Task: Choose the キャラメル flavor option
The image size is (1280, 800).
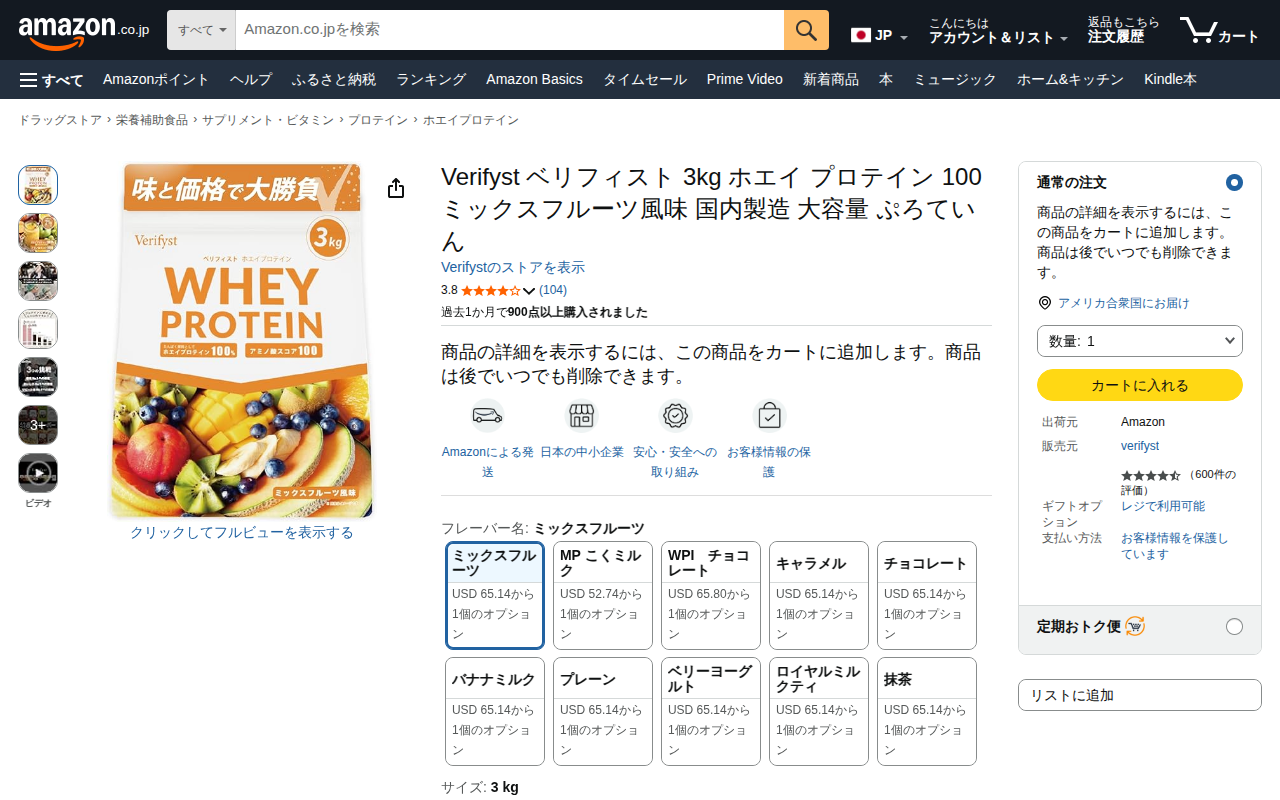Action: point(819,595)
